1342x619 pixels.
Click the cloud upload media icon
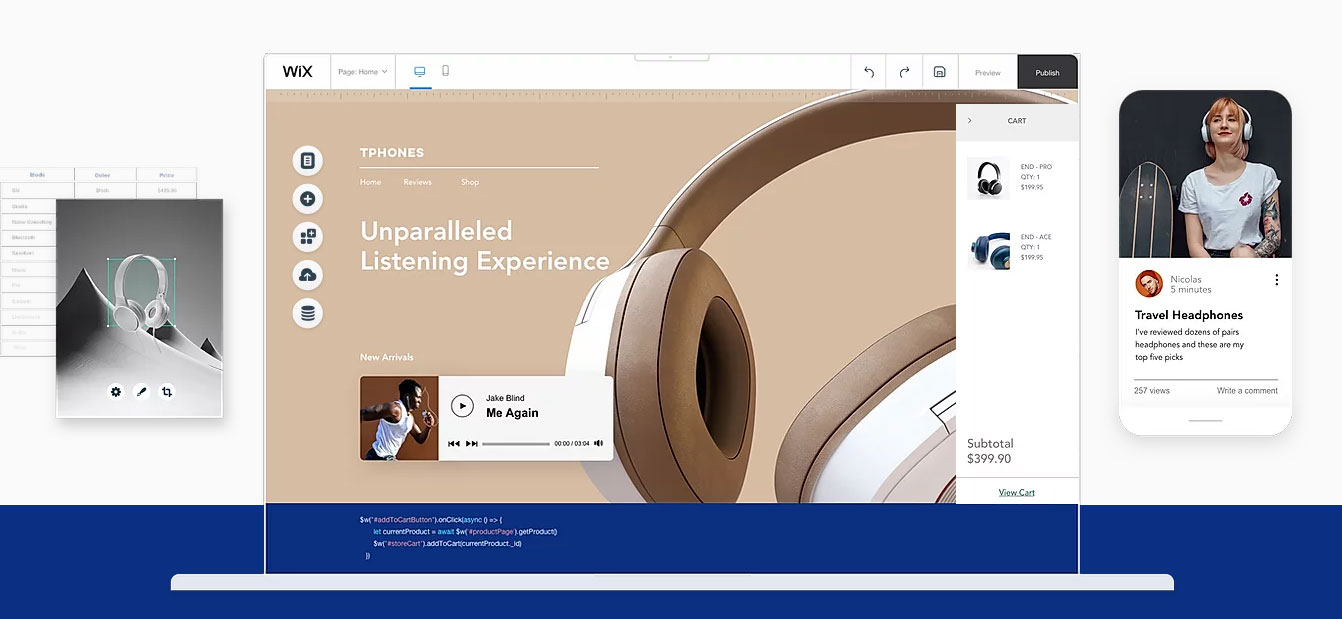pyautogui.click(x=307, y=275)
